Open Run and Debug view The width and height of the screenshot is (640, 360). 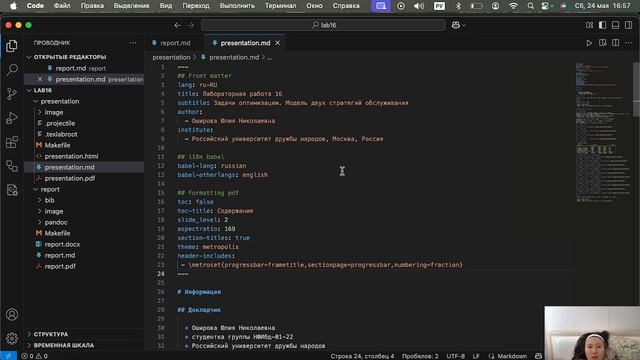12,118
